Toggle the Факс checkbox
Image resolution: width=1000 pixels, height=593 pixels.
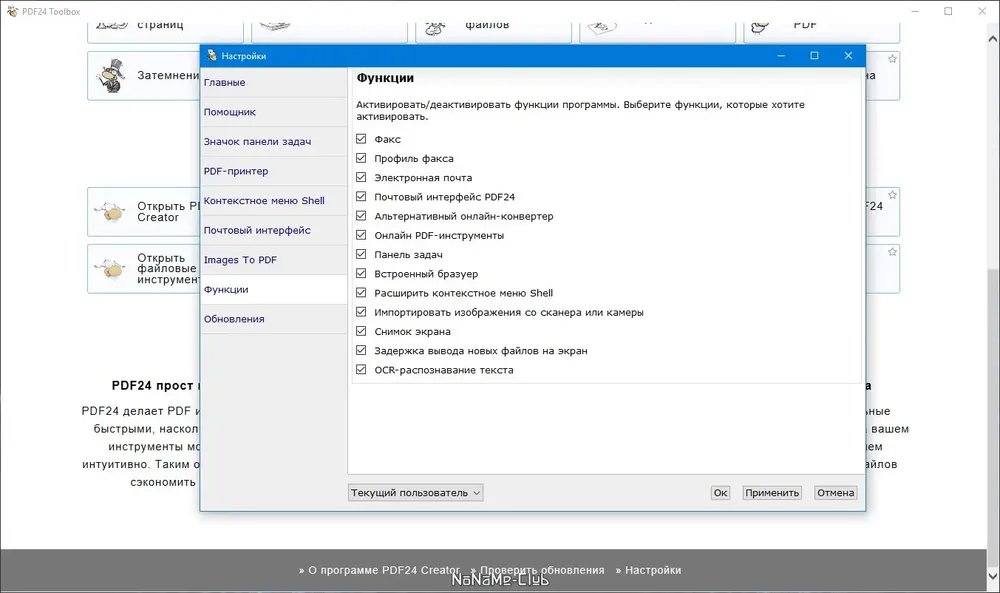click(x=361, y=138)
